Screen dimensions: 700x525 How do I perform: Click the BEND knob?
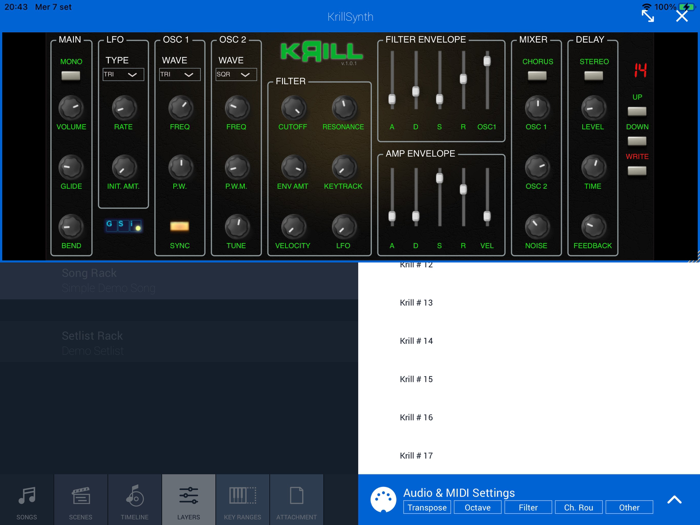point(71,227)
